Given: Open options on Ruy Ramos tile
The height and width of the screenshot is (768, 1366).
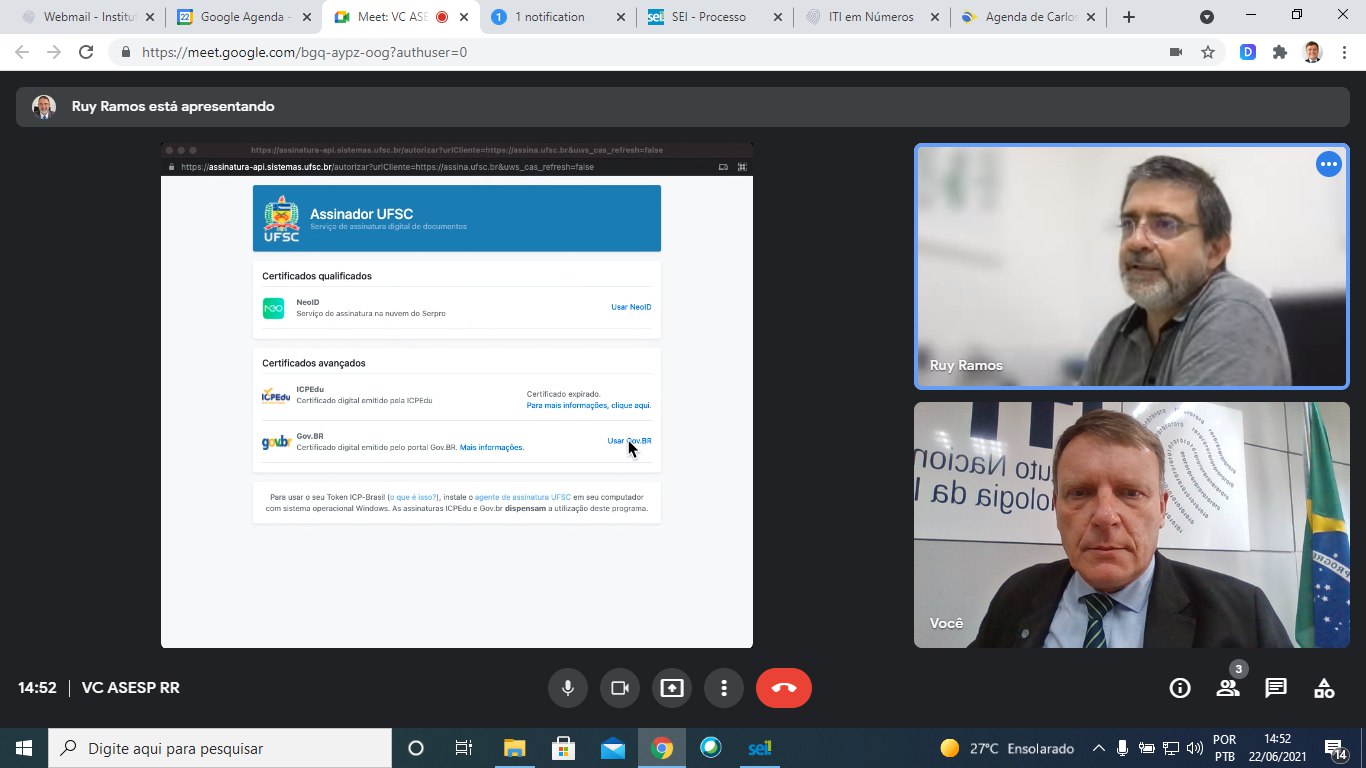Looking at the screenshot, I should pyautogui.click(x=1328, y=165).
